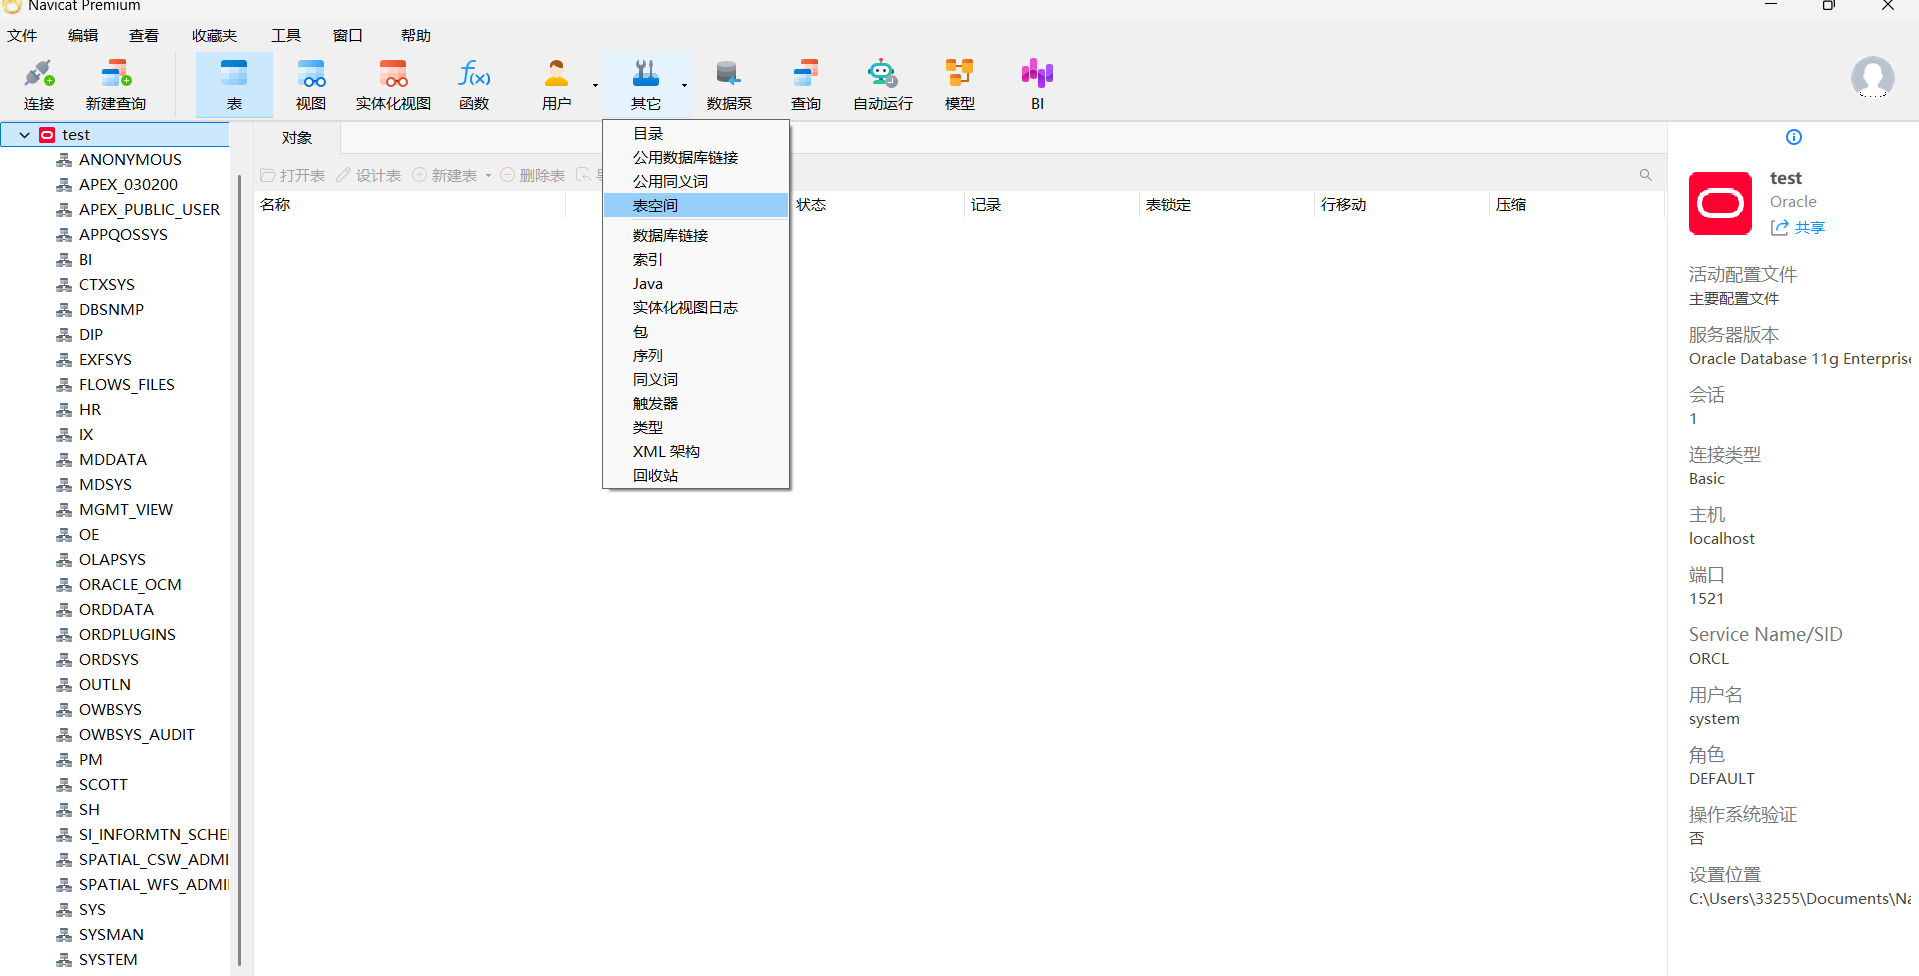Choose Public Synonym (公用同义词) entry

click(696, 181)
